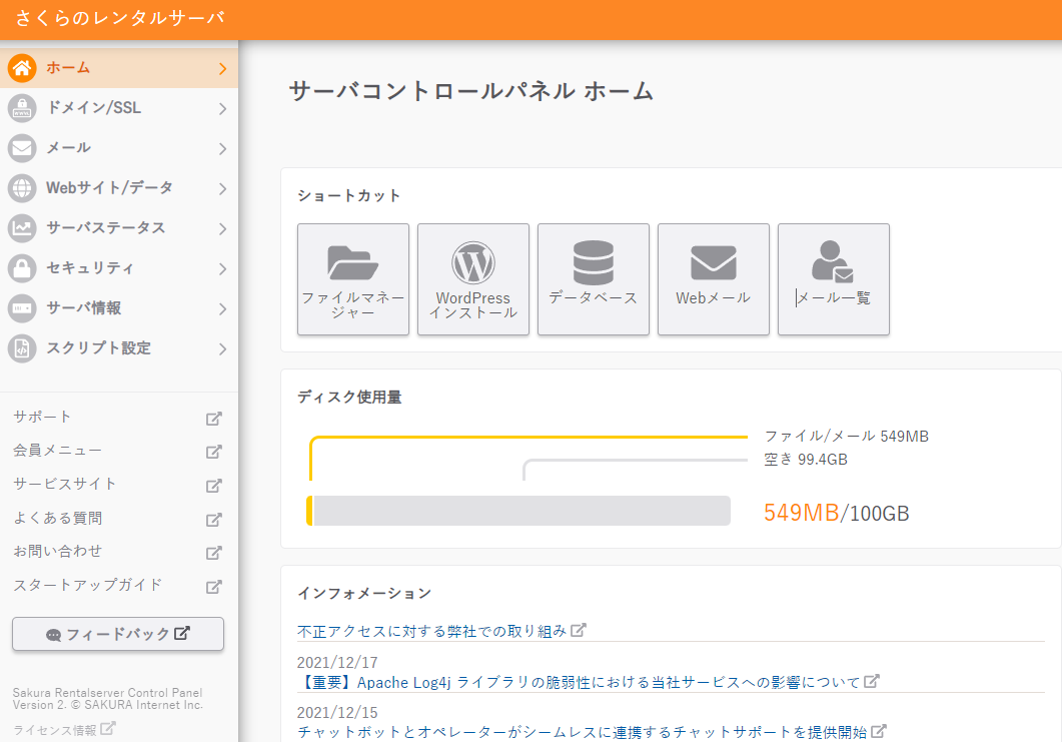Click external link icon beside スタートアップガイド
1062x742 pixels.
pos(214,586)
